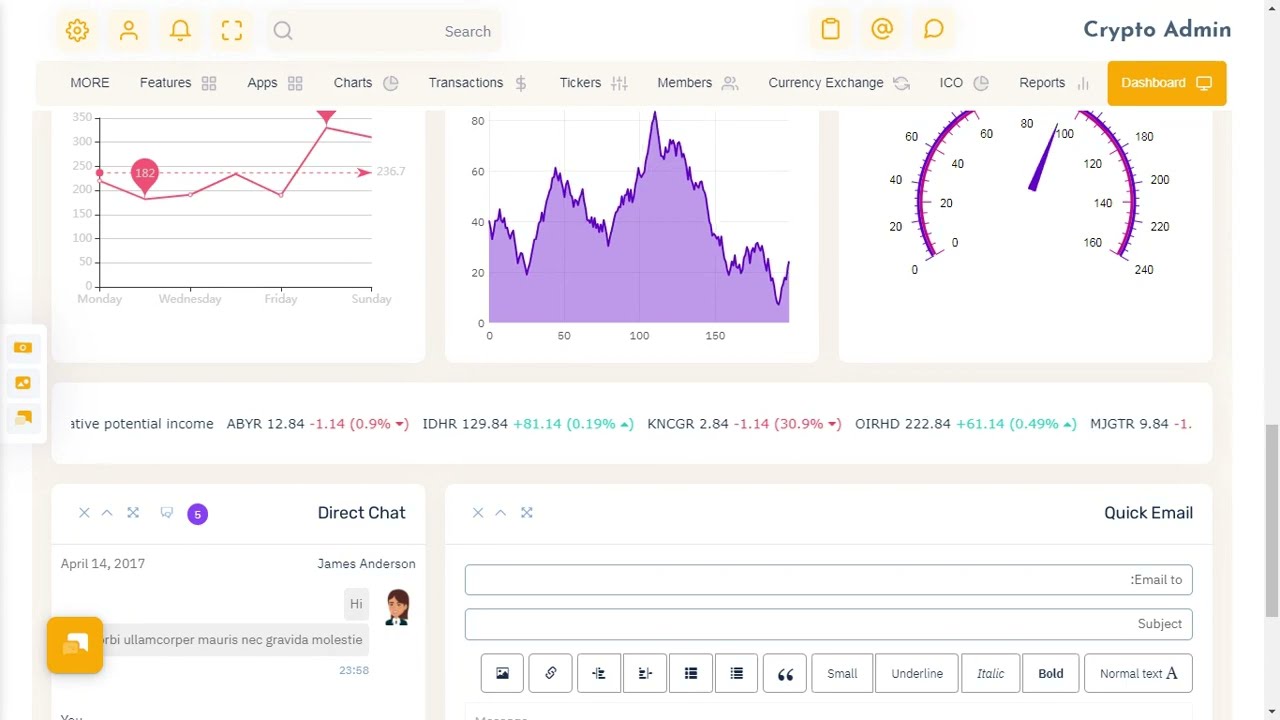Viewport: 1280px width, 720px height.
Task: Click the Hi chat message bubble
Action: click(356, 604)
